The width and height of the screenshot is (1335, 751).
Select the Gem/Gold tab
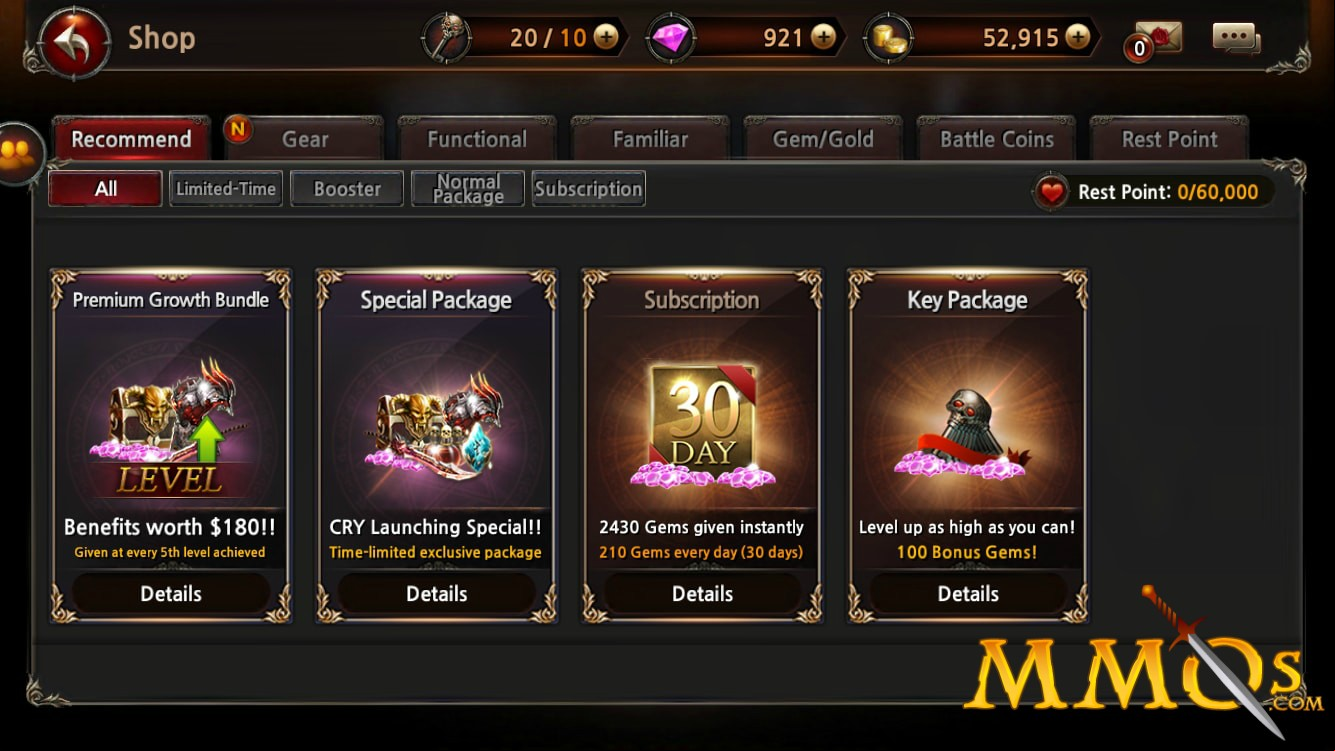823,139
